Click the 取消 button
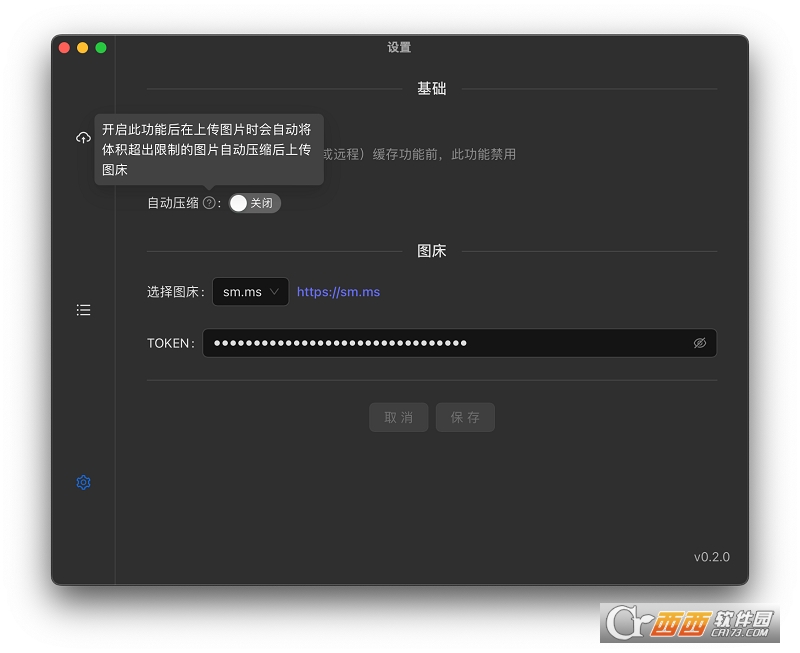Image resolution: width=800 pixels, height=653 pixels. click(398, 417)
